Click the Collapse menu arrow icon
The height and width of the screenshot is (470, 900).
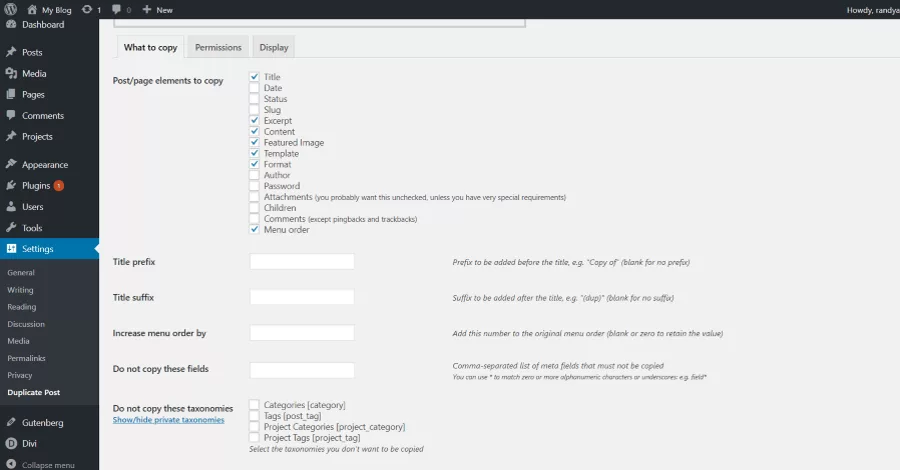(x=11, y=464)
